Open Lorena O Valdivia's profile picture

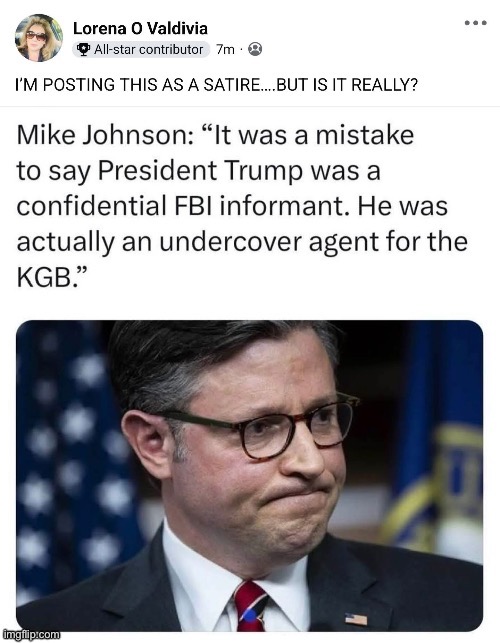pyautogui.click(x=39, y=38)
